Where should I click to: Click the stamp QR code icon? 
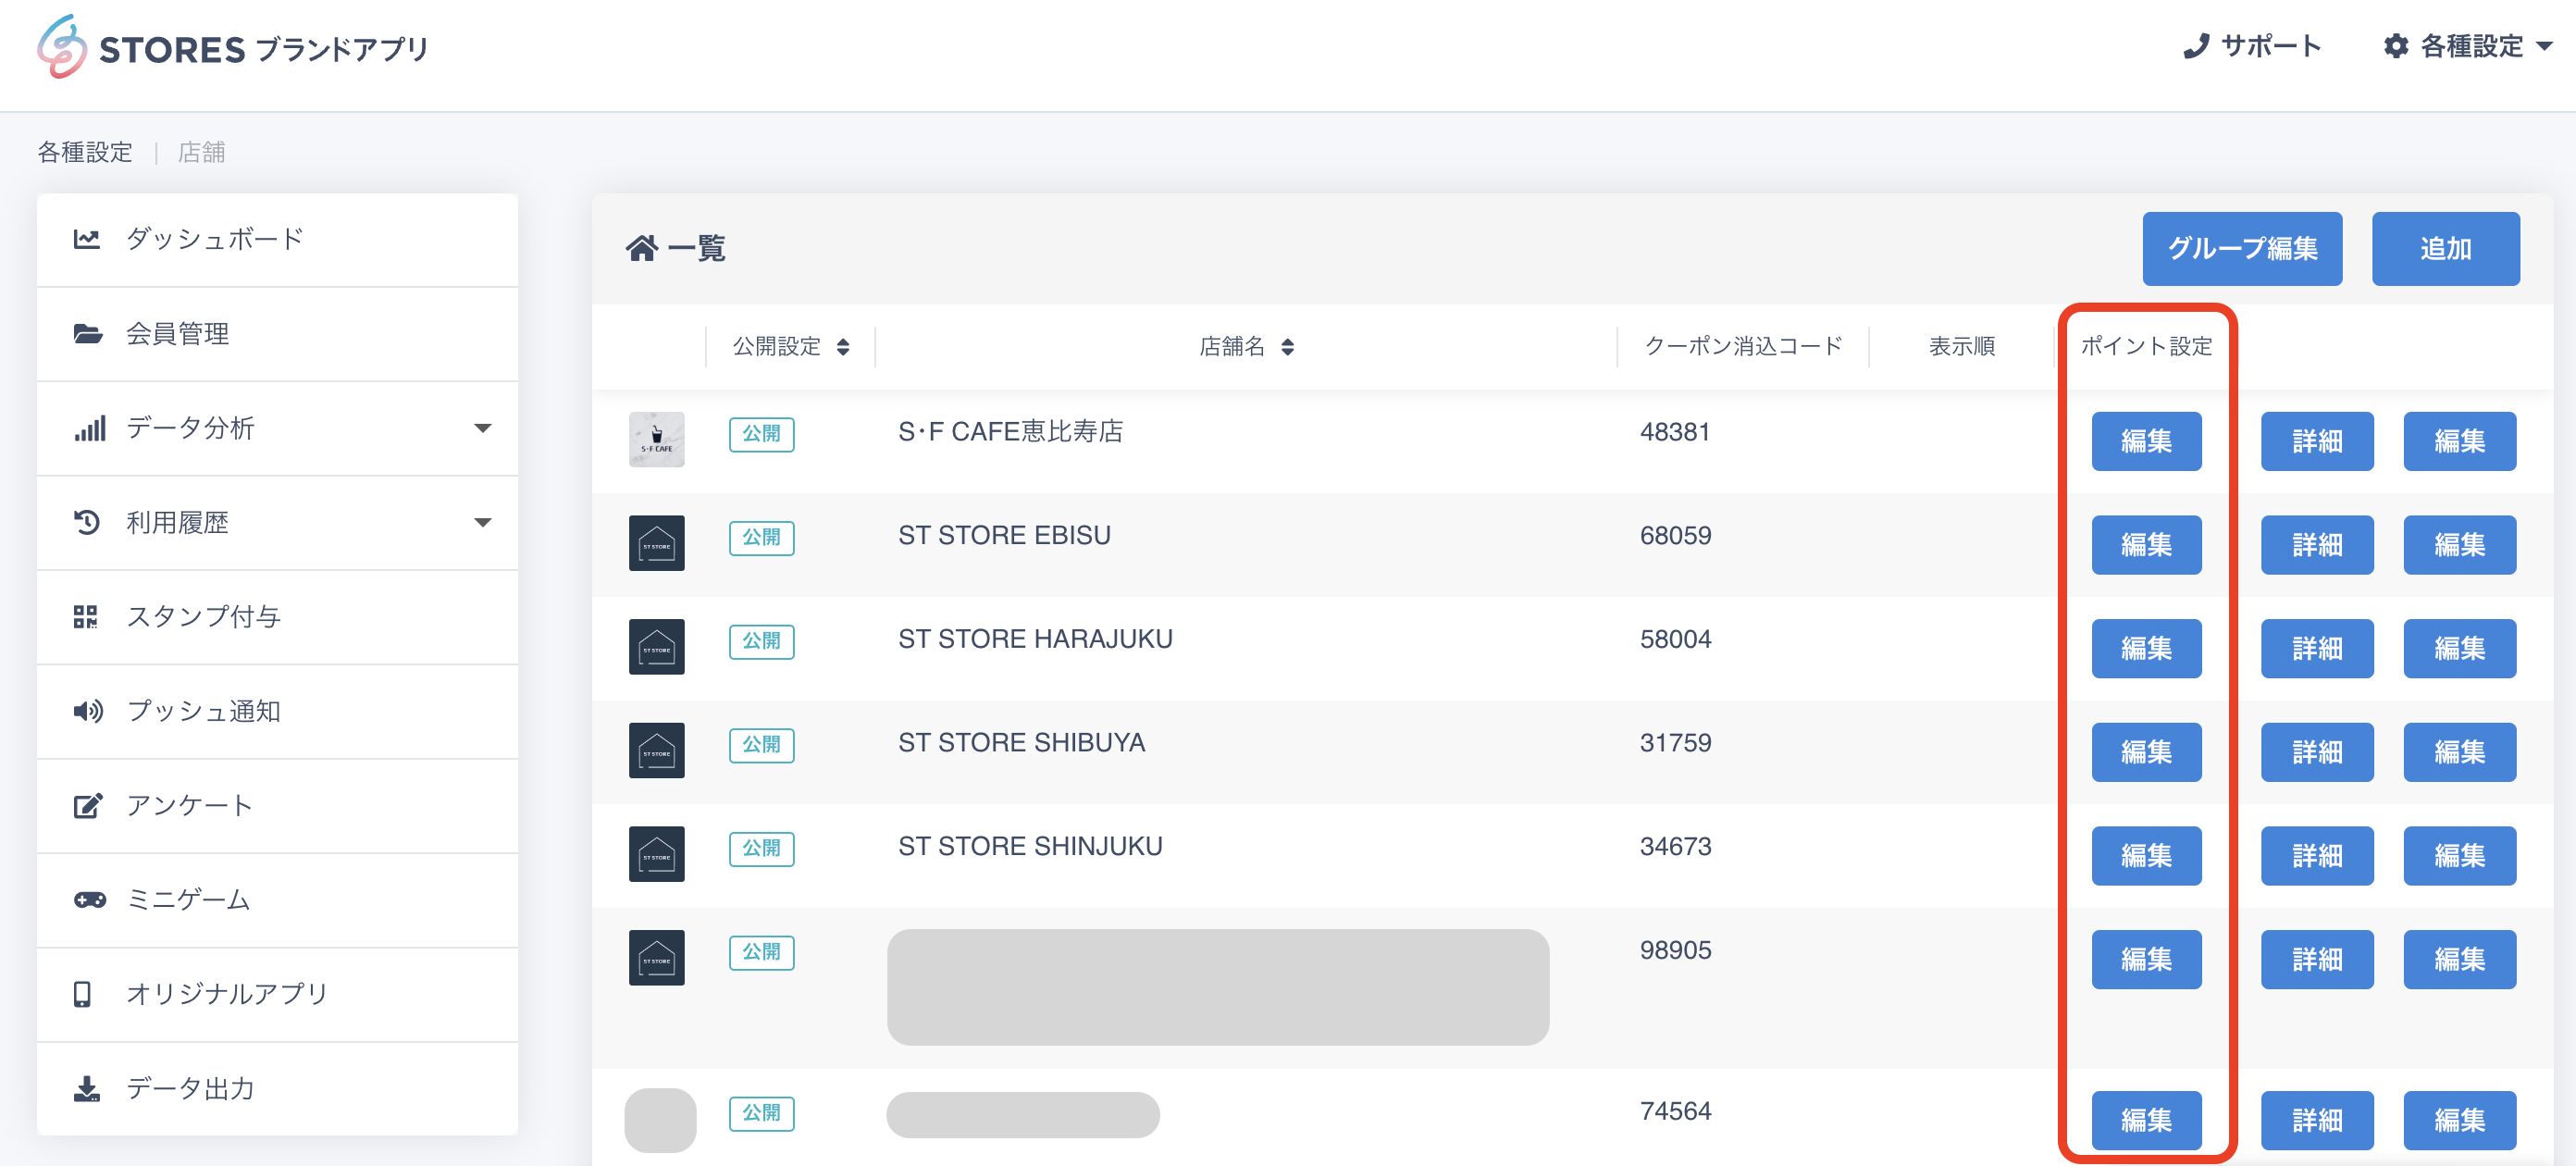pyautogui.click(x=86, y=617)
